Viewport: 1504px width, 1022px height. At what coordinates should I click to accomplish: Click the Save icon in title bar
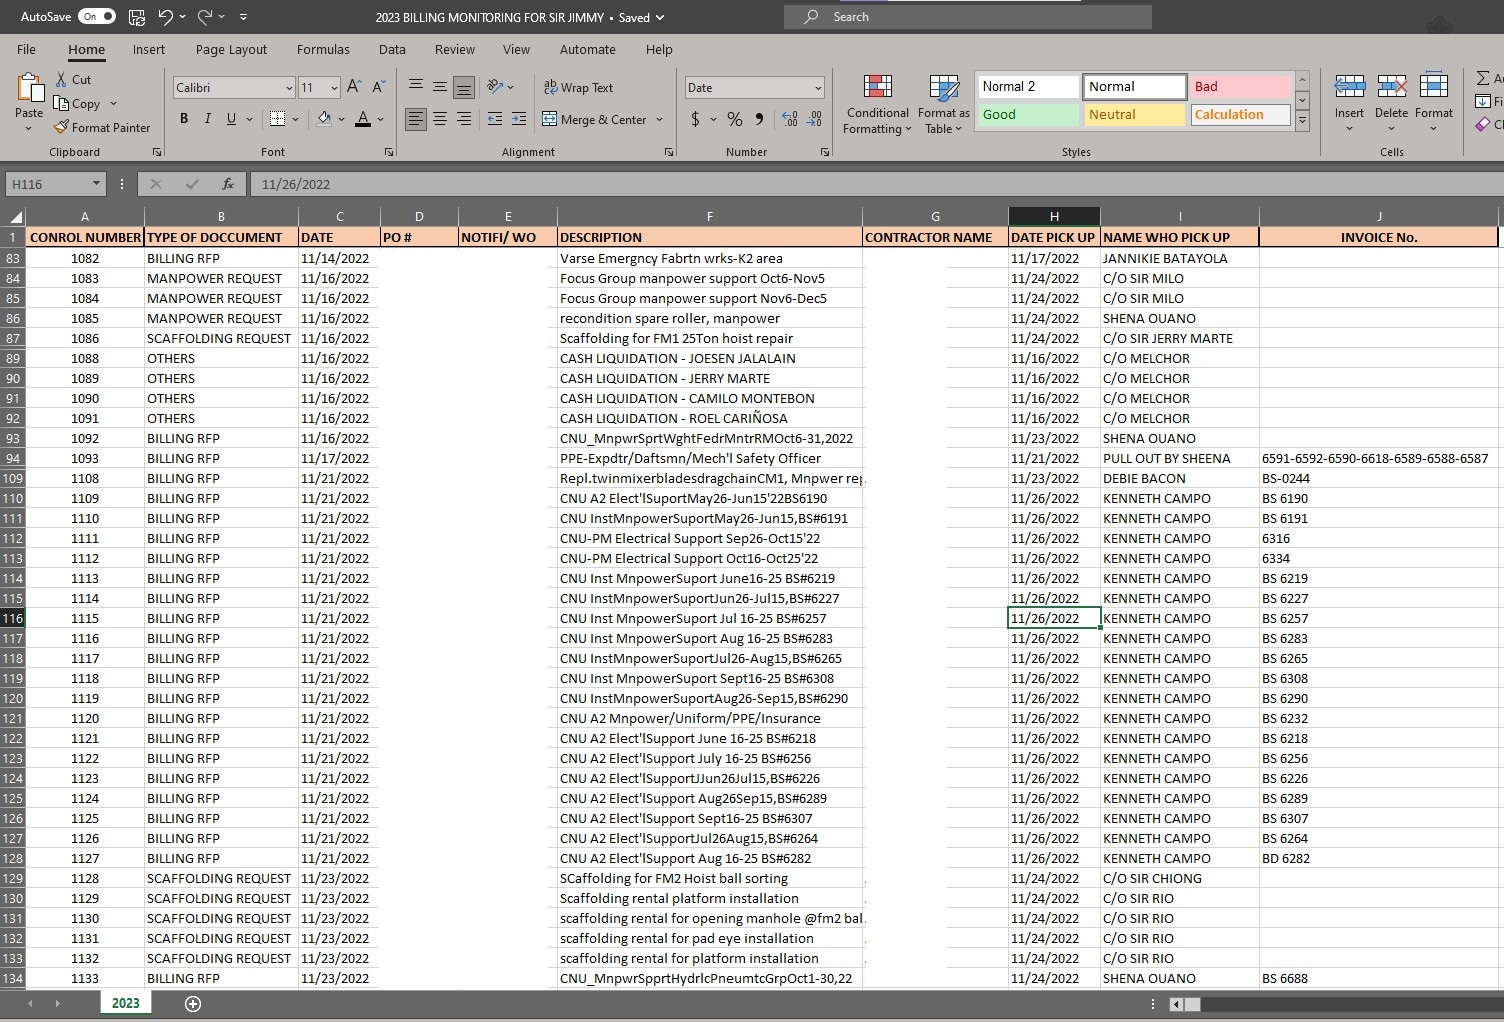pyautogui.click(x=137, y=17)
